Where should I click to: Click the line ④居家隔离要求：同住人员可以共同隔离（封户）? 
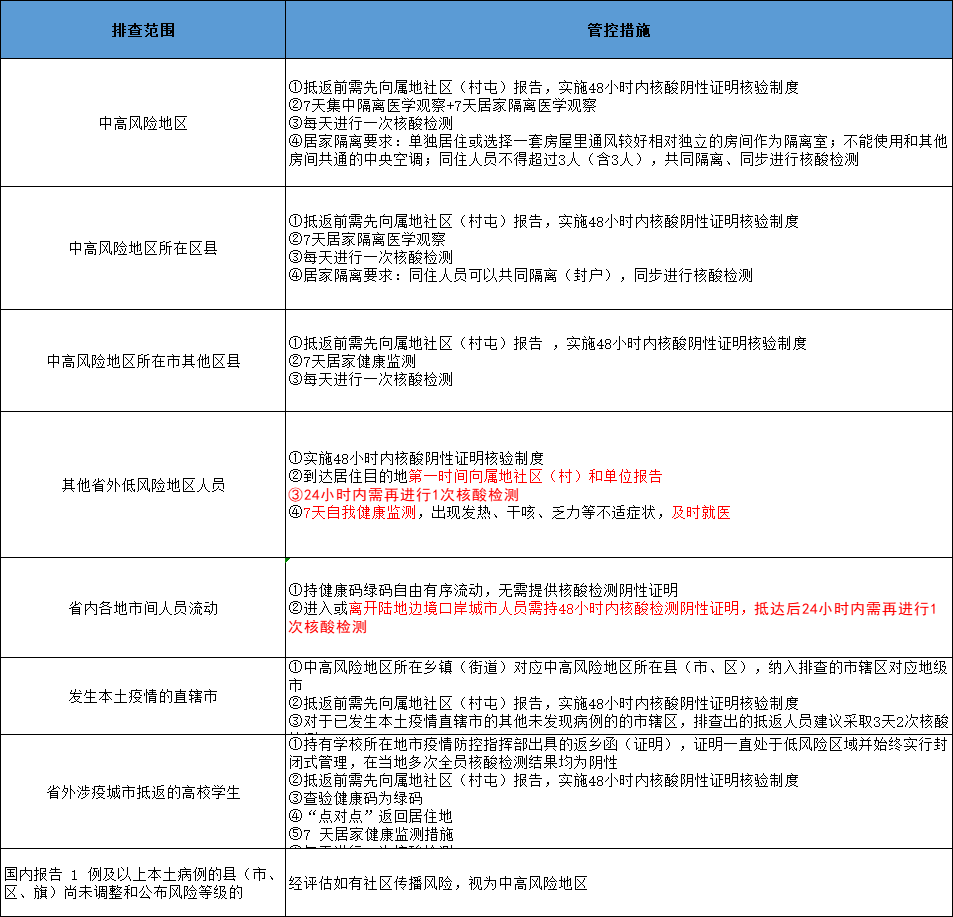521,275
